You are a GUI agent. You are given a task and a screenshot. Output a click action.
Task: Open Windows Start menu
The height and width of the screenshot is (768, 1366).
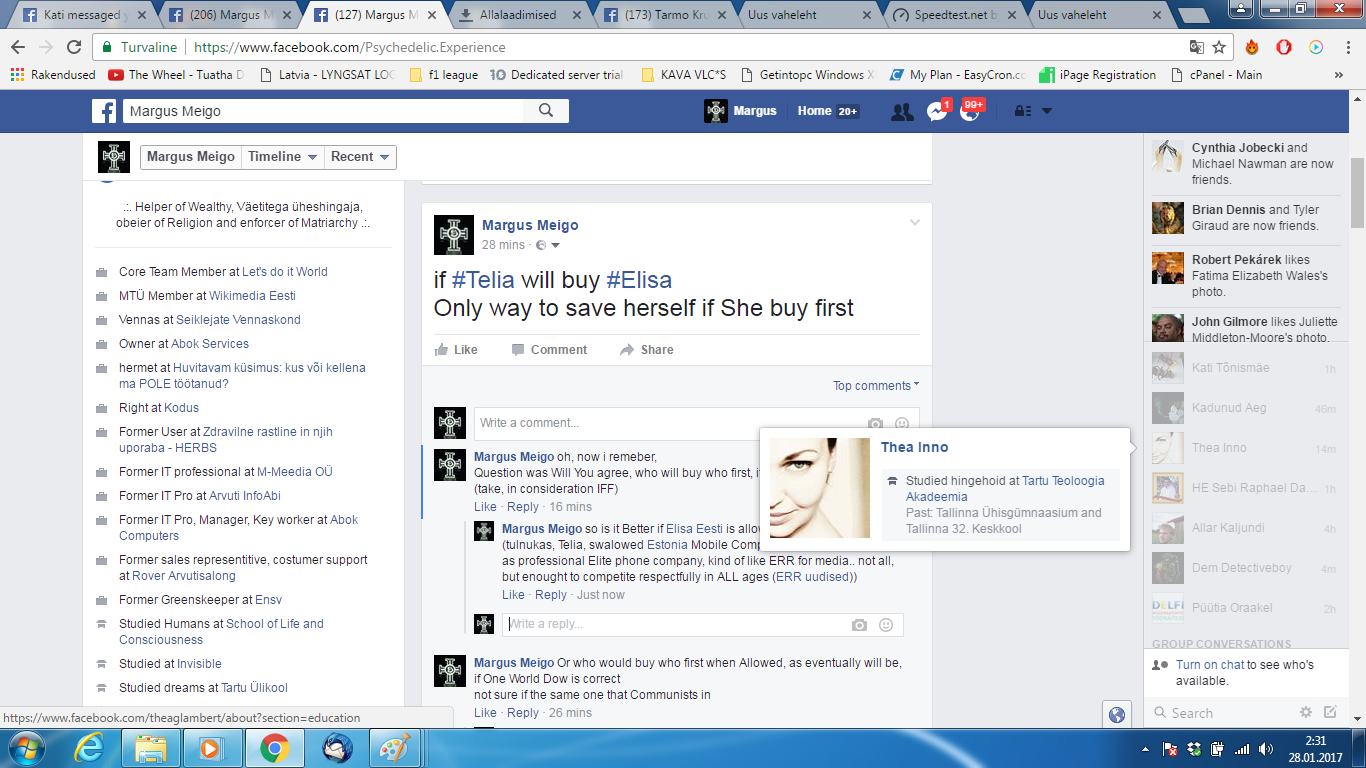click(25, 748)
